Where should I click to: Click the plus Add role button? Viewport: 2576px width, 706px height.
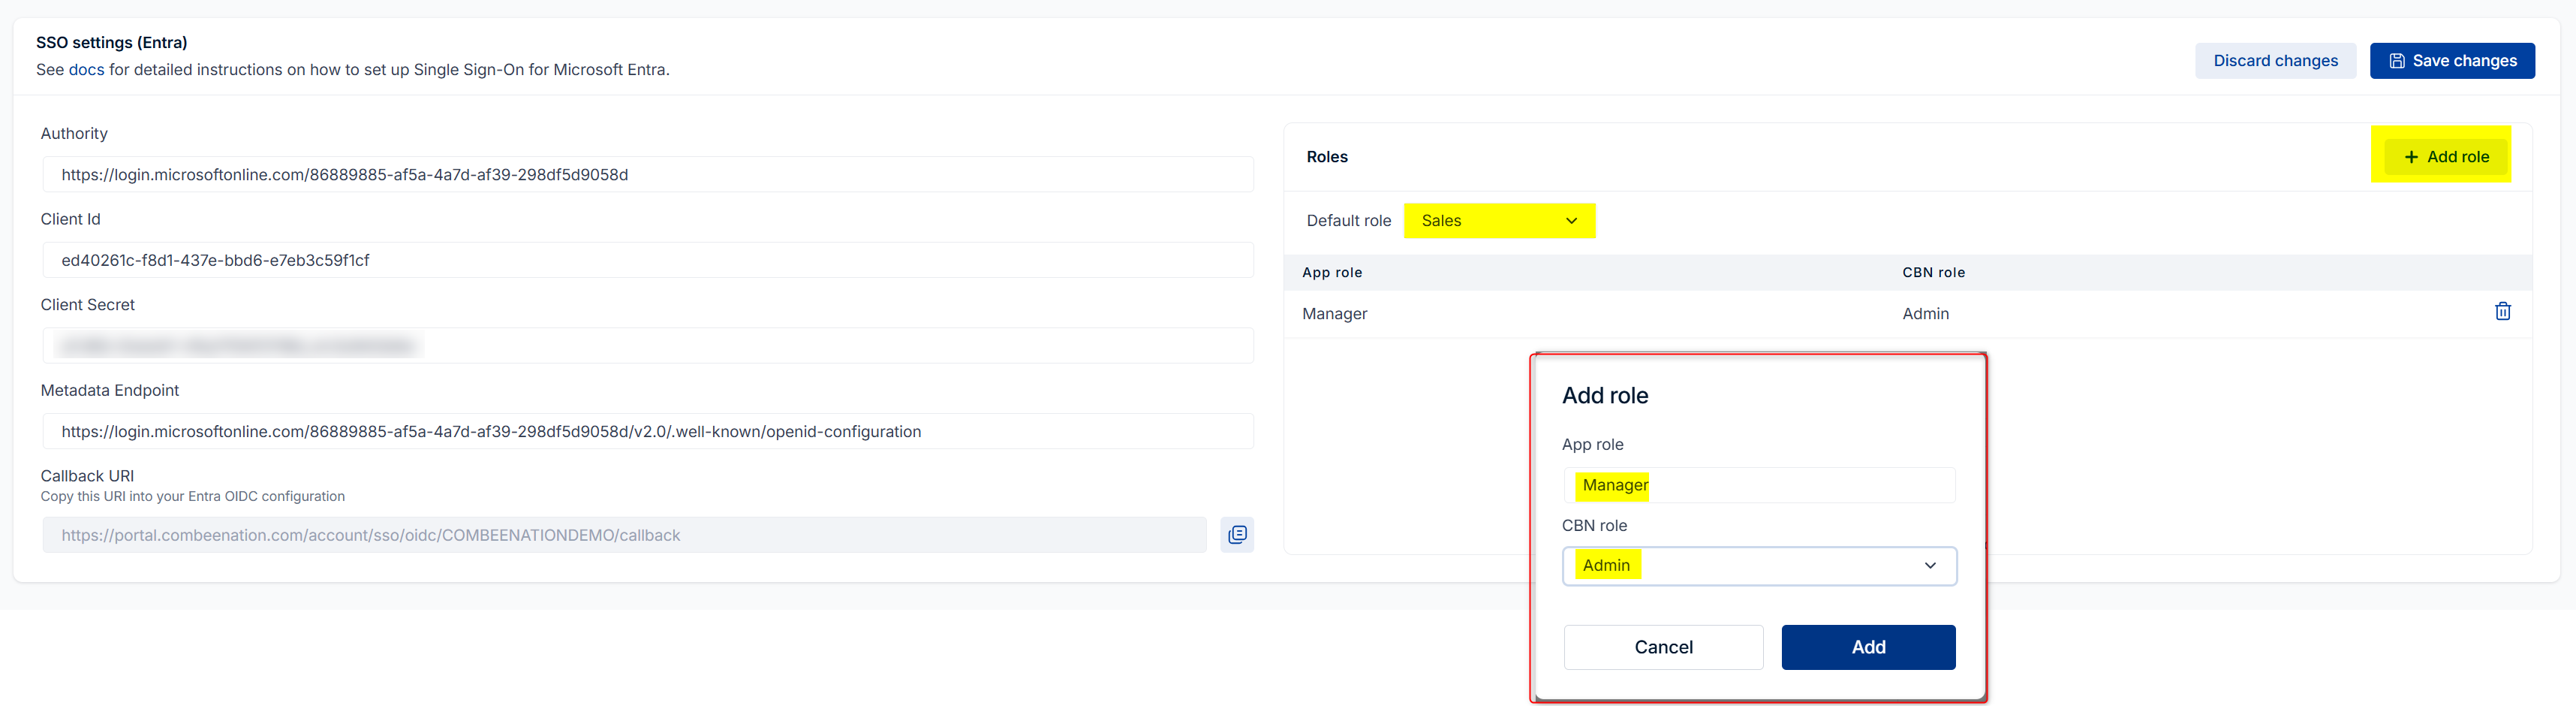pyautogui.click(x=2446, y=157)
